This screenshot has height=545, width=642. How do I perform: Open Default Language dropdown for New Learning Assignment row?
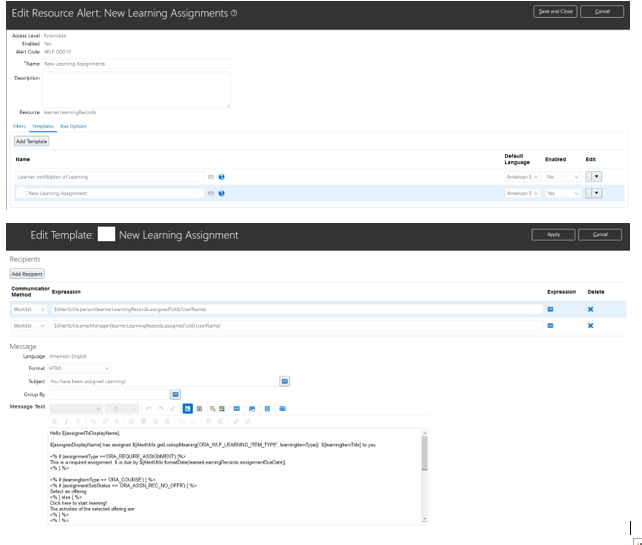522,193
